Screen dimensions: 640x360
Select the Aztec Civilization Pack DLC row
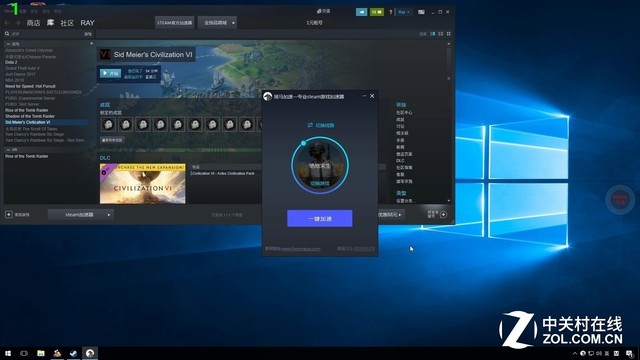pyautogui.click(x=223, y=173)
